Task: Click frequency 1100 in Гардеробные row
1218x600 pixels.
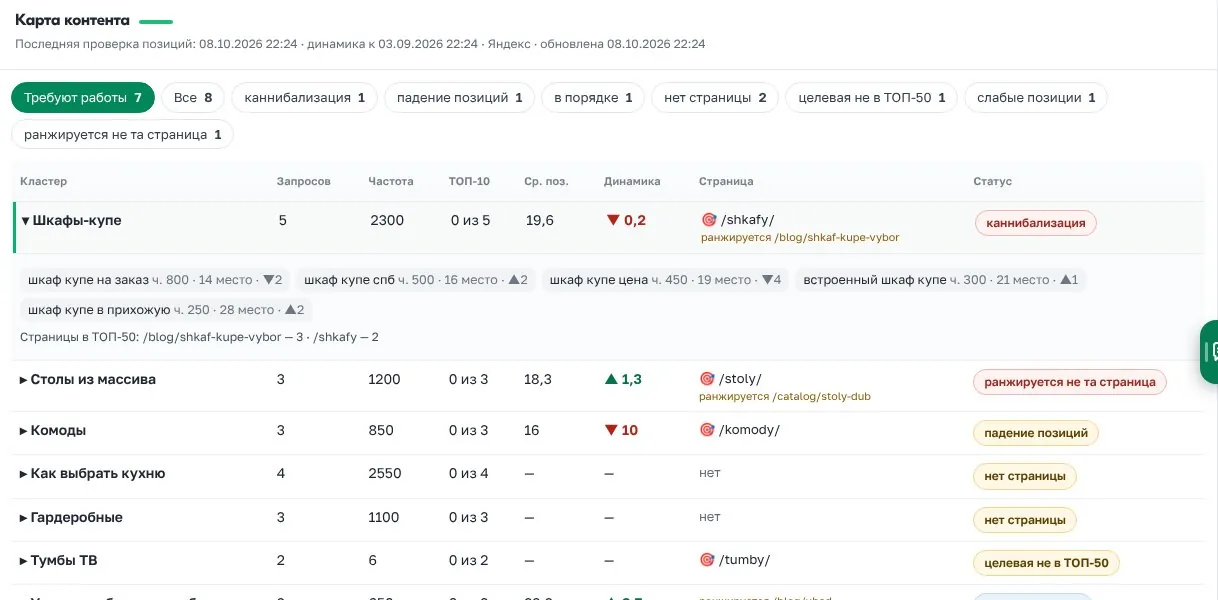Action: click(384, 518)
